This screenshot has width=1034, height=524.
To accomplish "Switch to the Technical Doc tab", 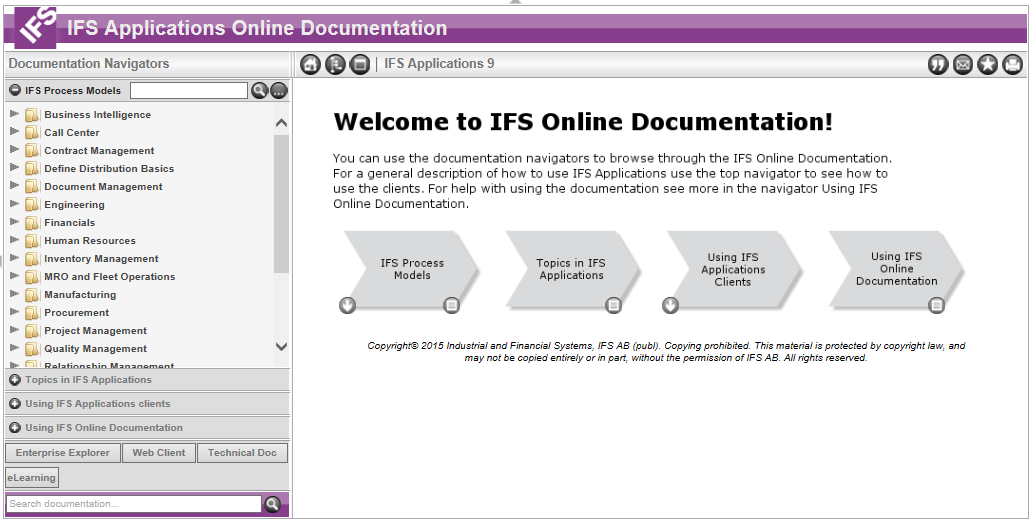I will [242, 453].
